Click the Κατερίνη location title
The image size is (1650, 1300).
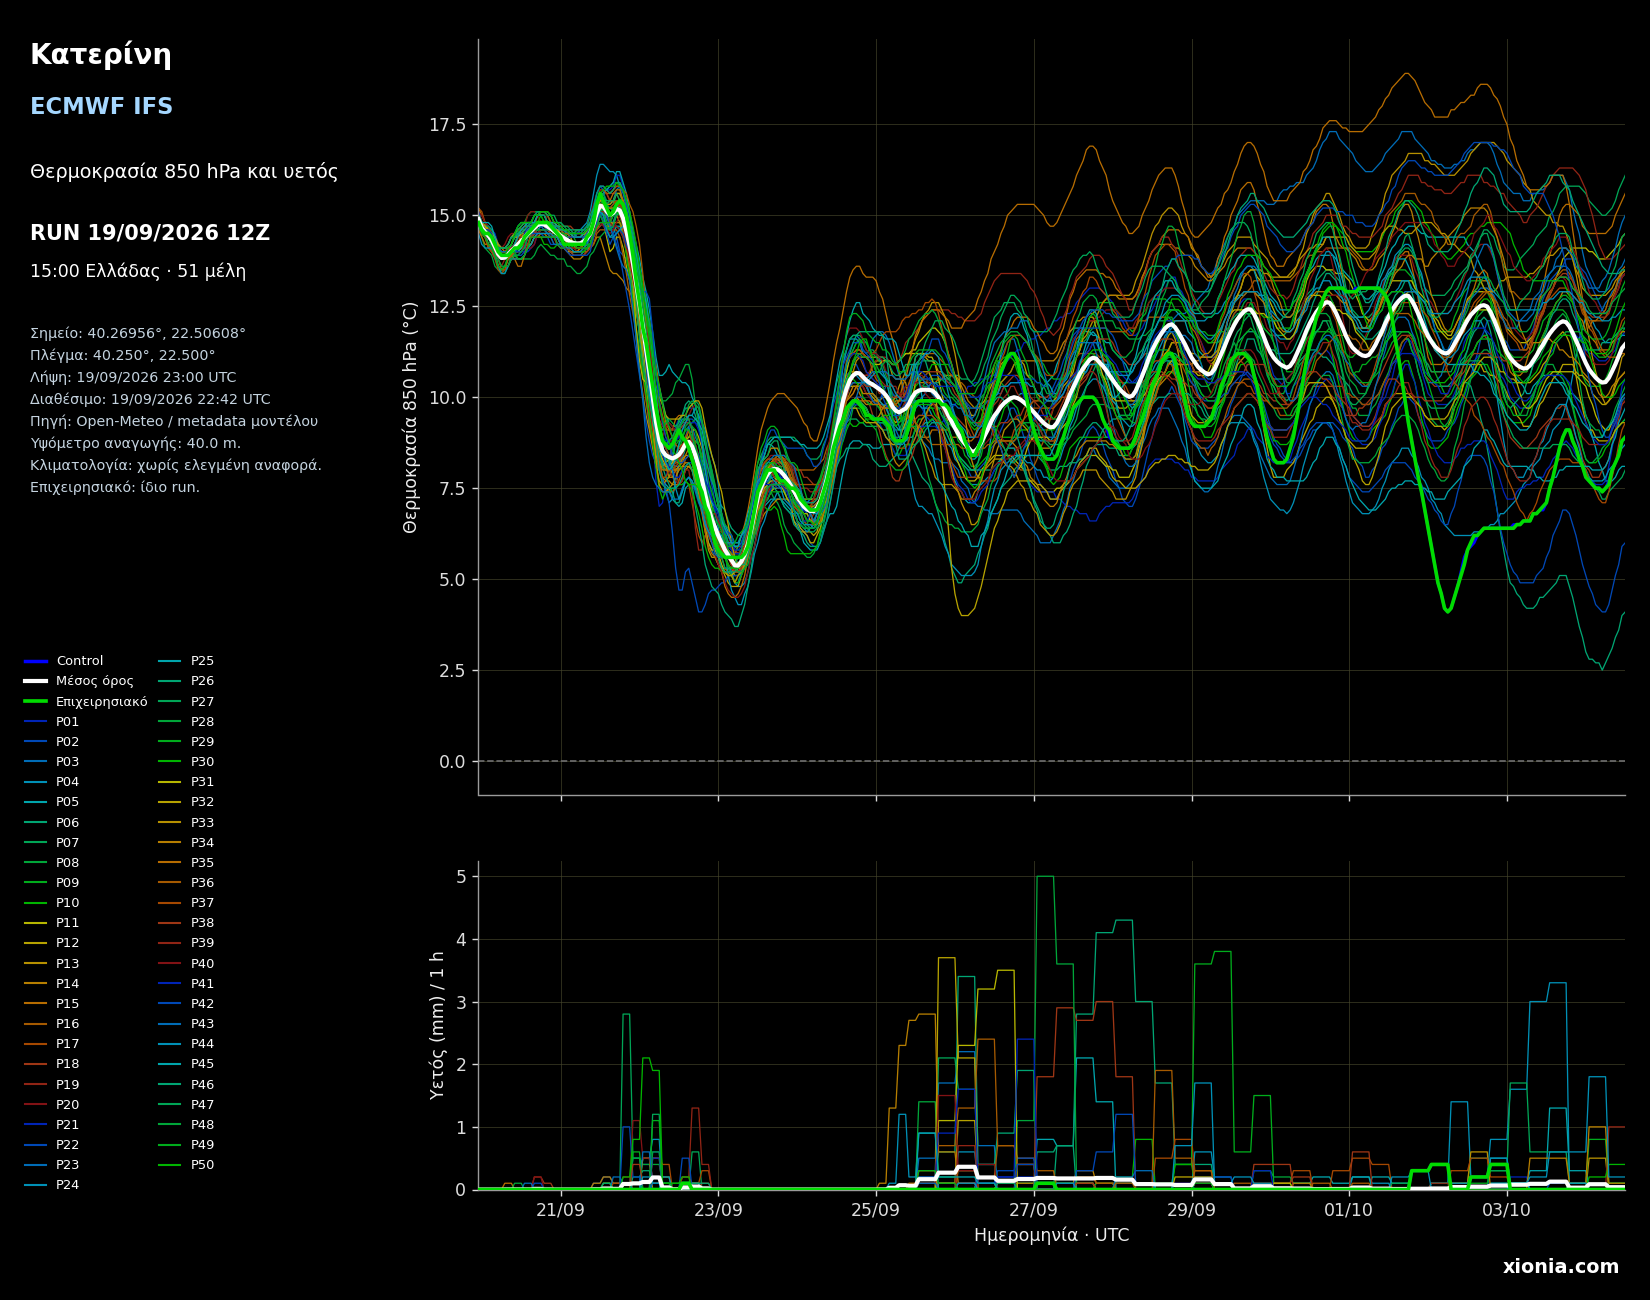pos(101,55)
